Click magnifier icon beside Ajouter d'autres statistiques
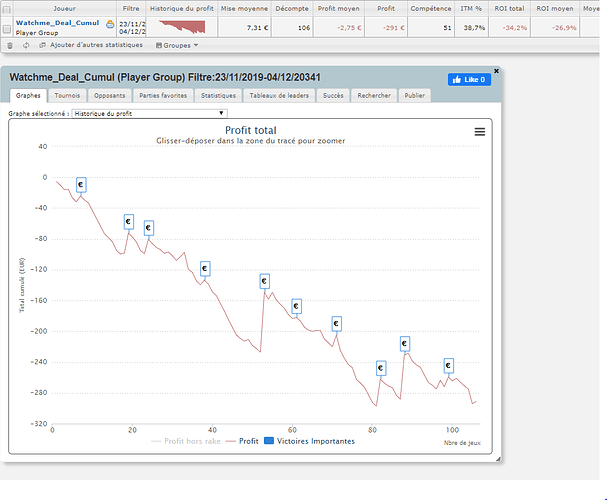 coord(41,45)
